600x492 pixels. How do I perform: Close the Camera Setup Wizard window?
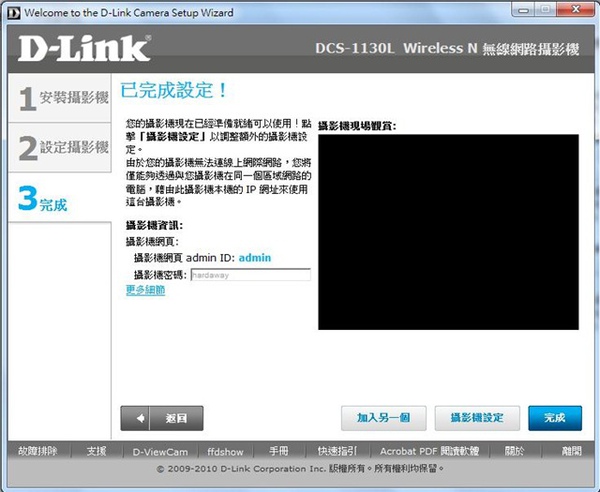click(x=576, y=10)
